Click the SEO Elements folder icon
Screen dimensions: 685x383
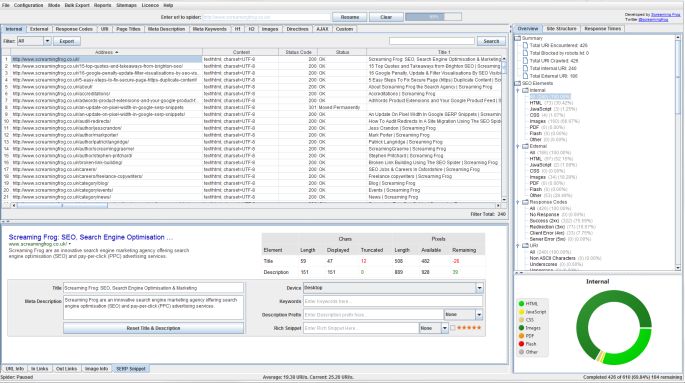pyautogui.click(x=518, y=83)
